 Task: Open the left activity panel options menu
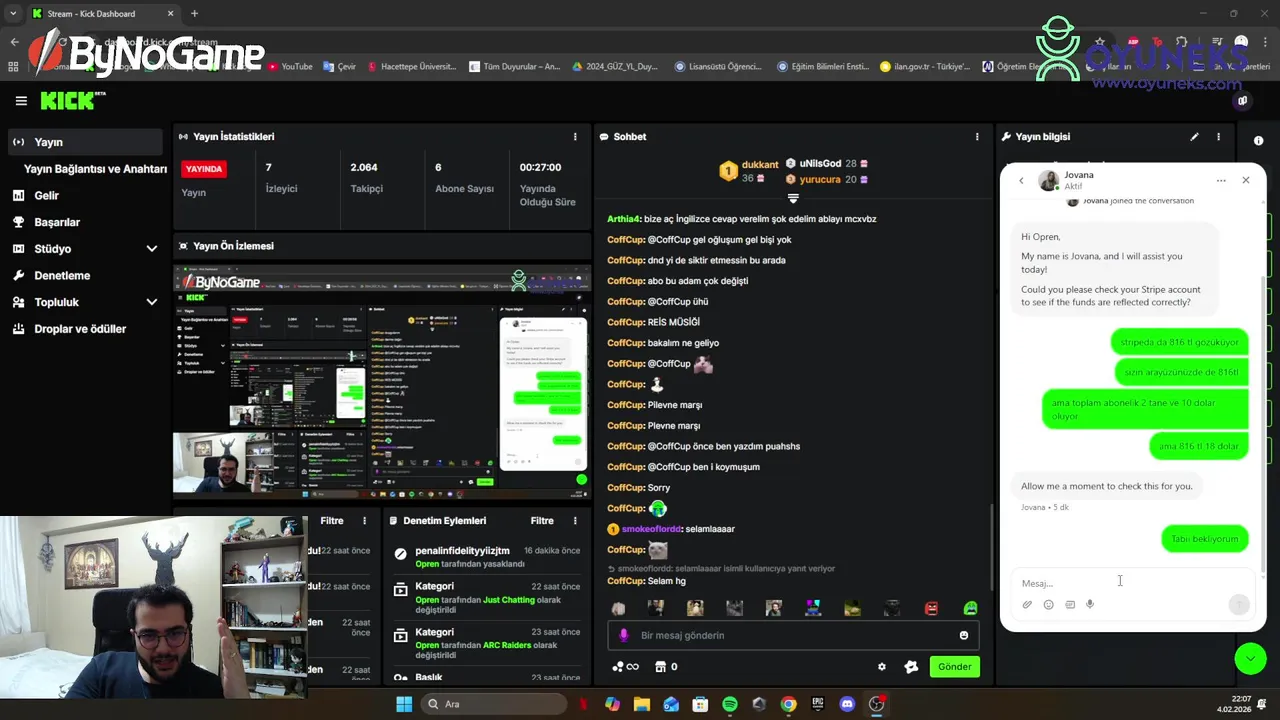(364, 521)
